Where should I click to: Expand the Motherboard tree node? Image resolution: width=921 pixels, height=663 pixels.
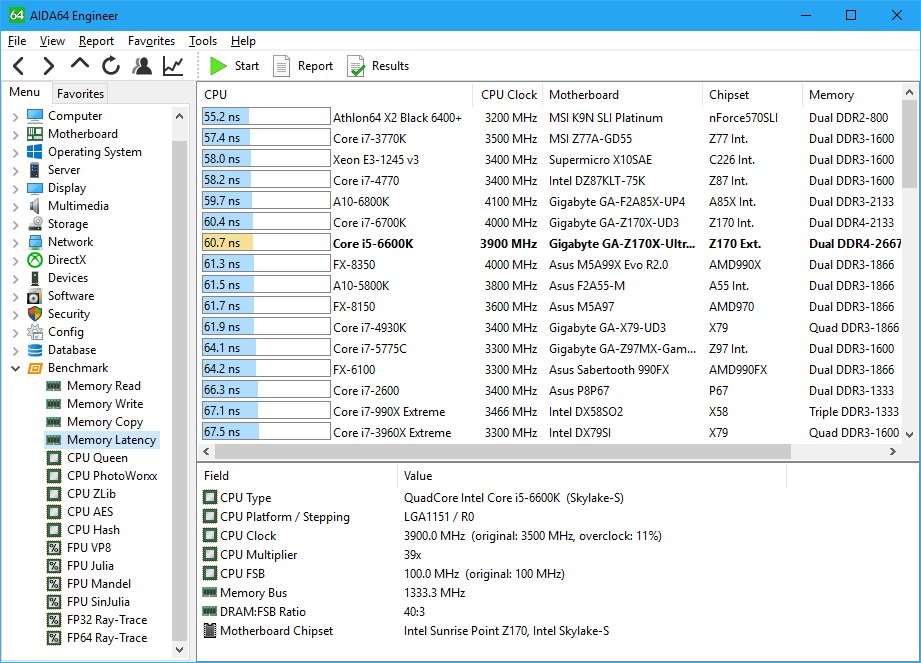point(15,134)
